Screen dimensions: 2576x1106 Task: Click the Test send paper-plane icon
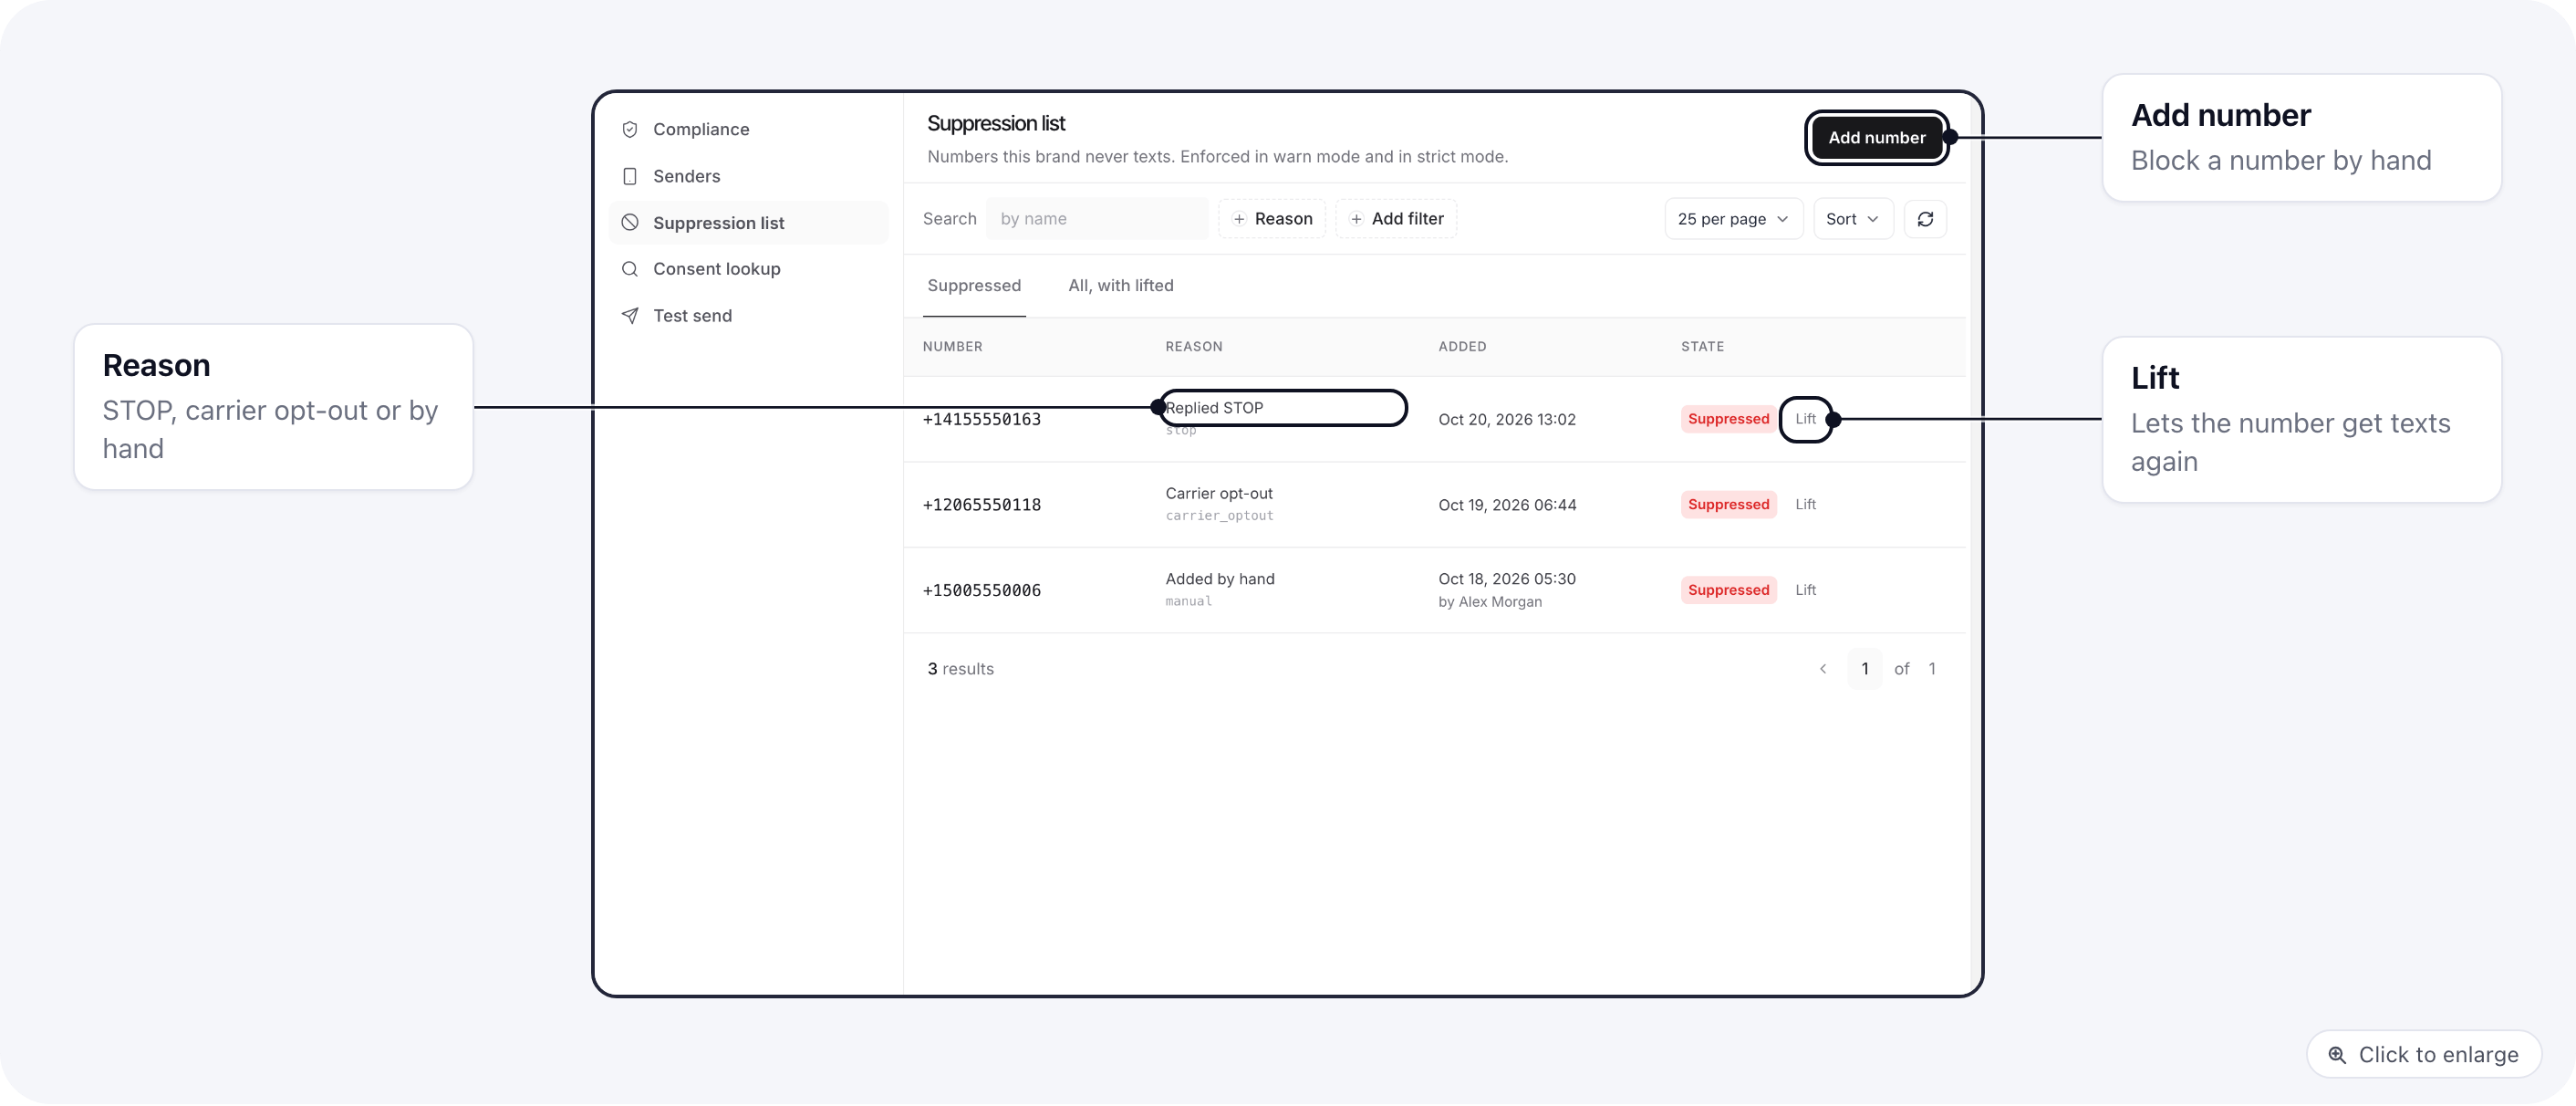click(629, 315)
